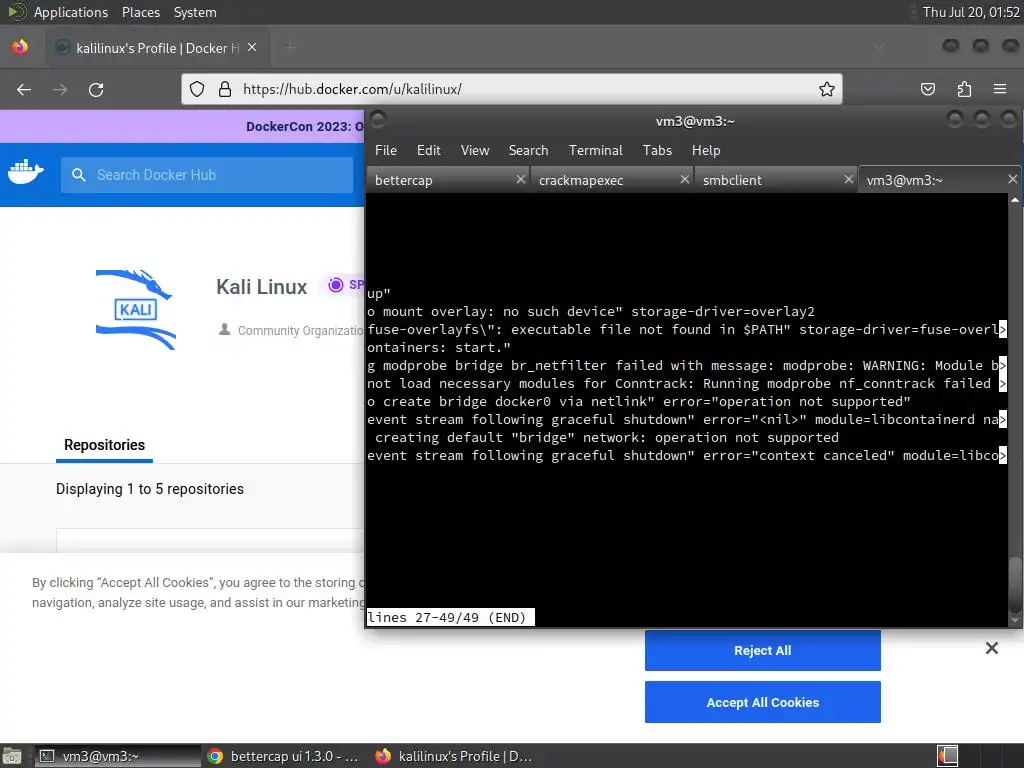This screenshot has width=1024, height=768.
Task: Click the workspace switcher icon in taskbar
Action: tap(947, 756)
